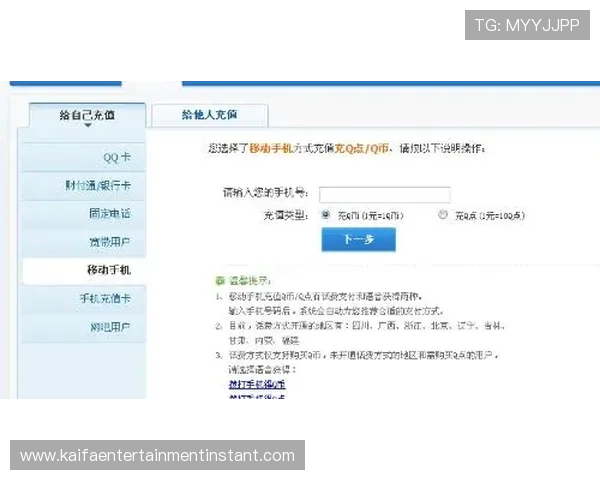Select 固定电话 payment option
This screenshot has width=600, height=480.
(x=83, y=214)
